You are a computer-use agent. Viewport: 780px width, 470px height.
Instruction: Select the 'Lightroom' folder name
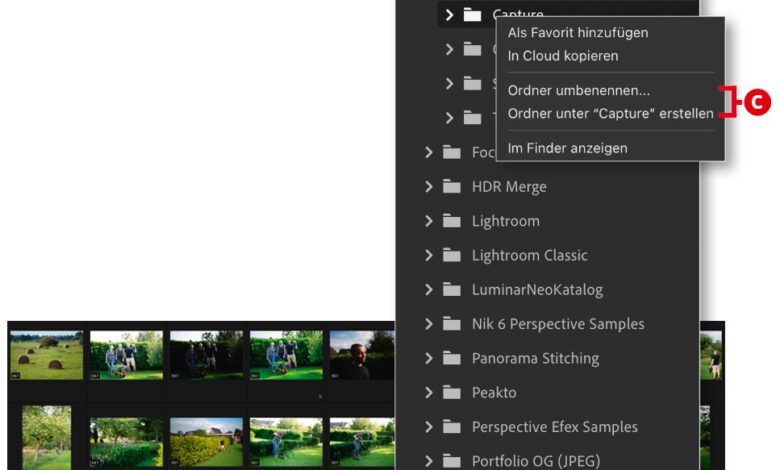point(505,221)
